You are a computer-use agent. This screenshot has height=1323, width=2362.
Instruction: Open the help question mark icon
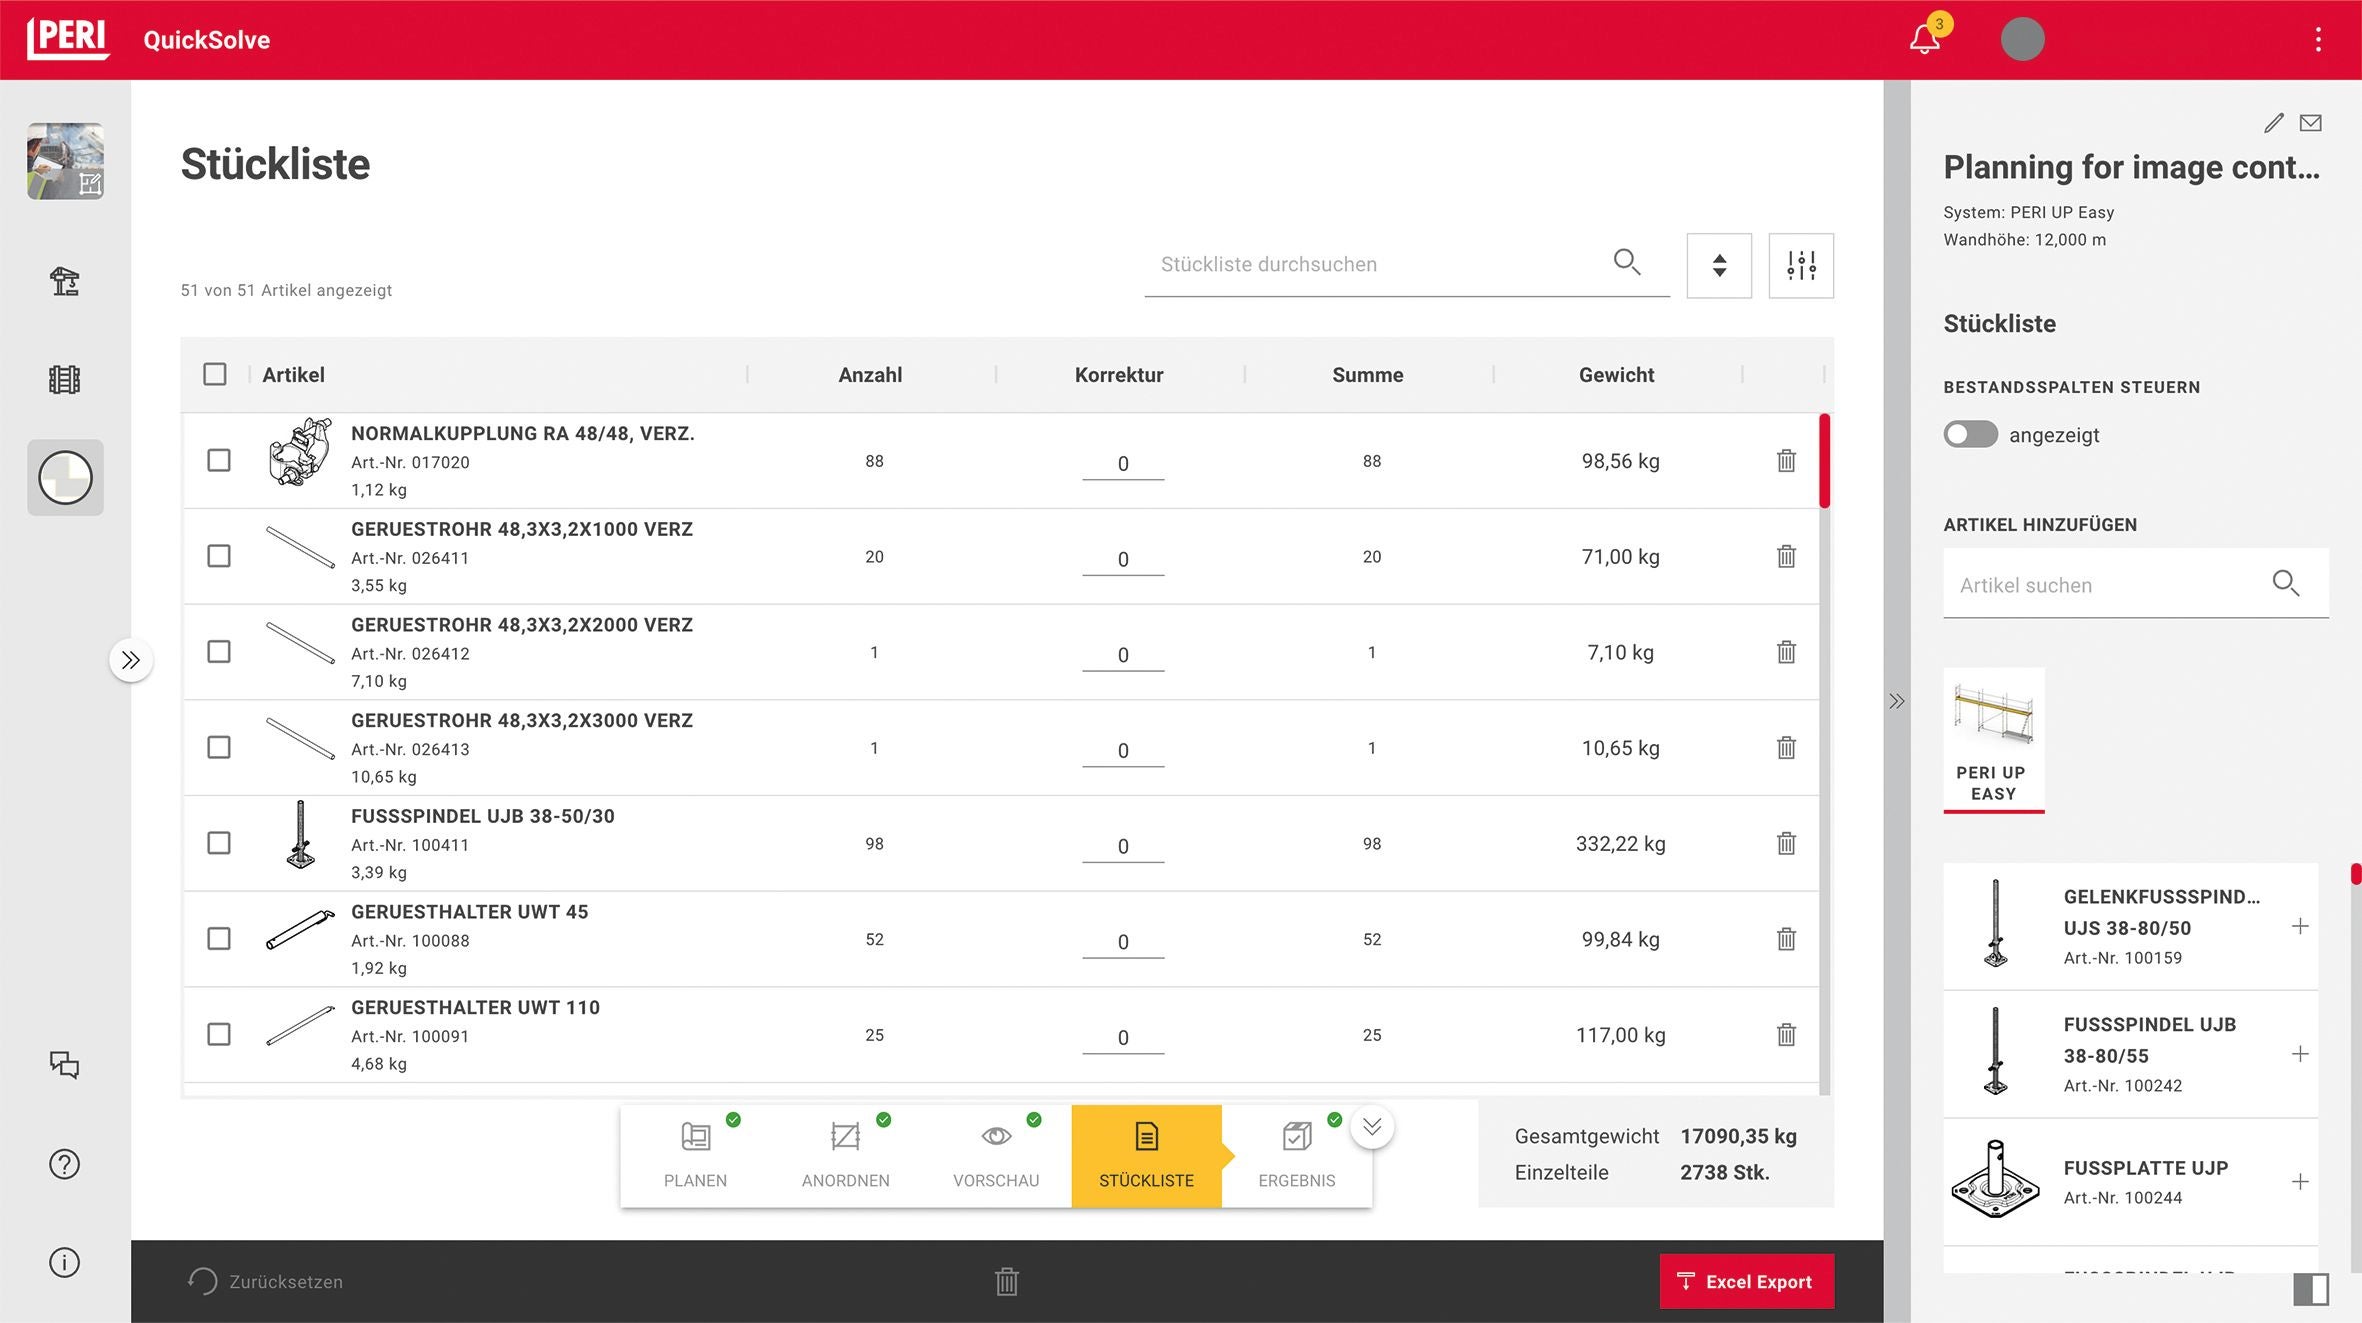pos(65,1164)
